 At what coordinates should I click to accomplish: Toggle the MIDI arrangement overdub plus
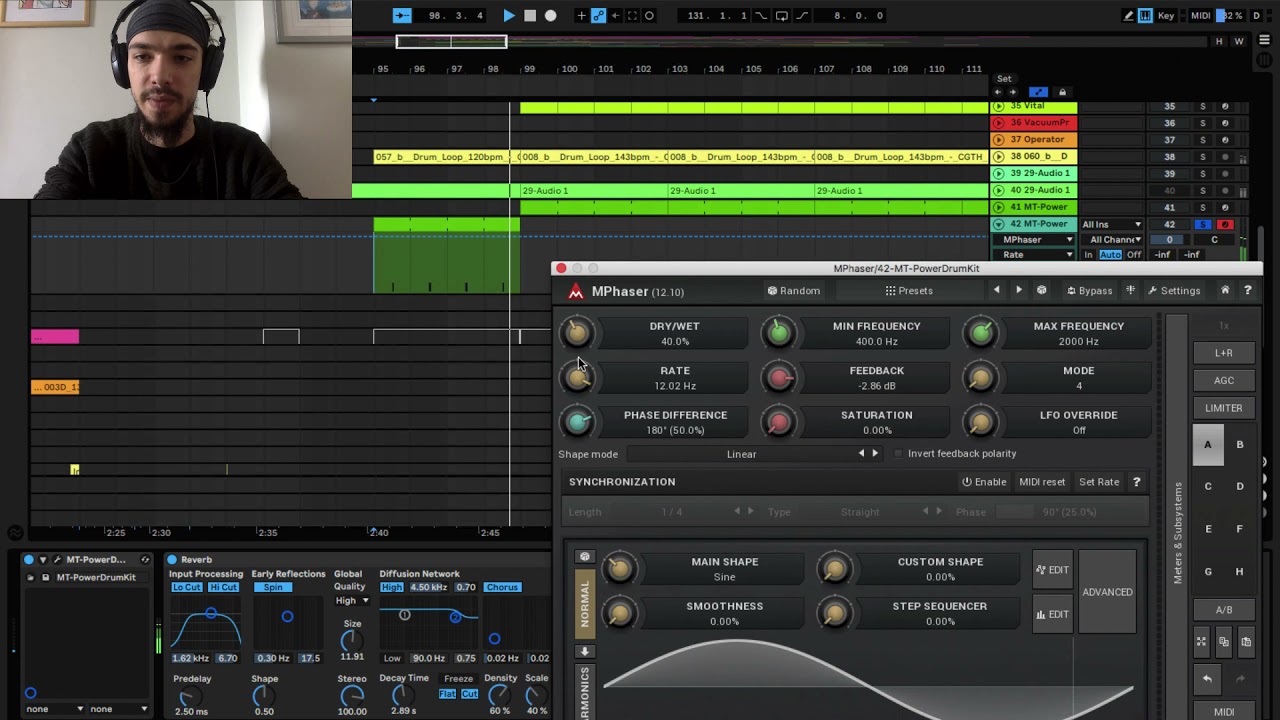[581, 15]
